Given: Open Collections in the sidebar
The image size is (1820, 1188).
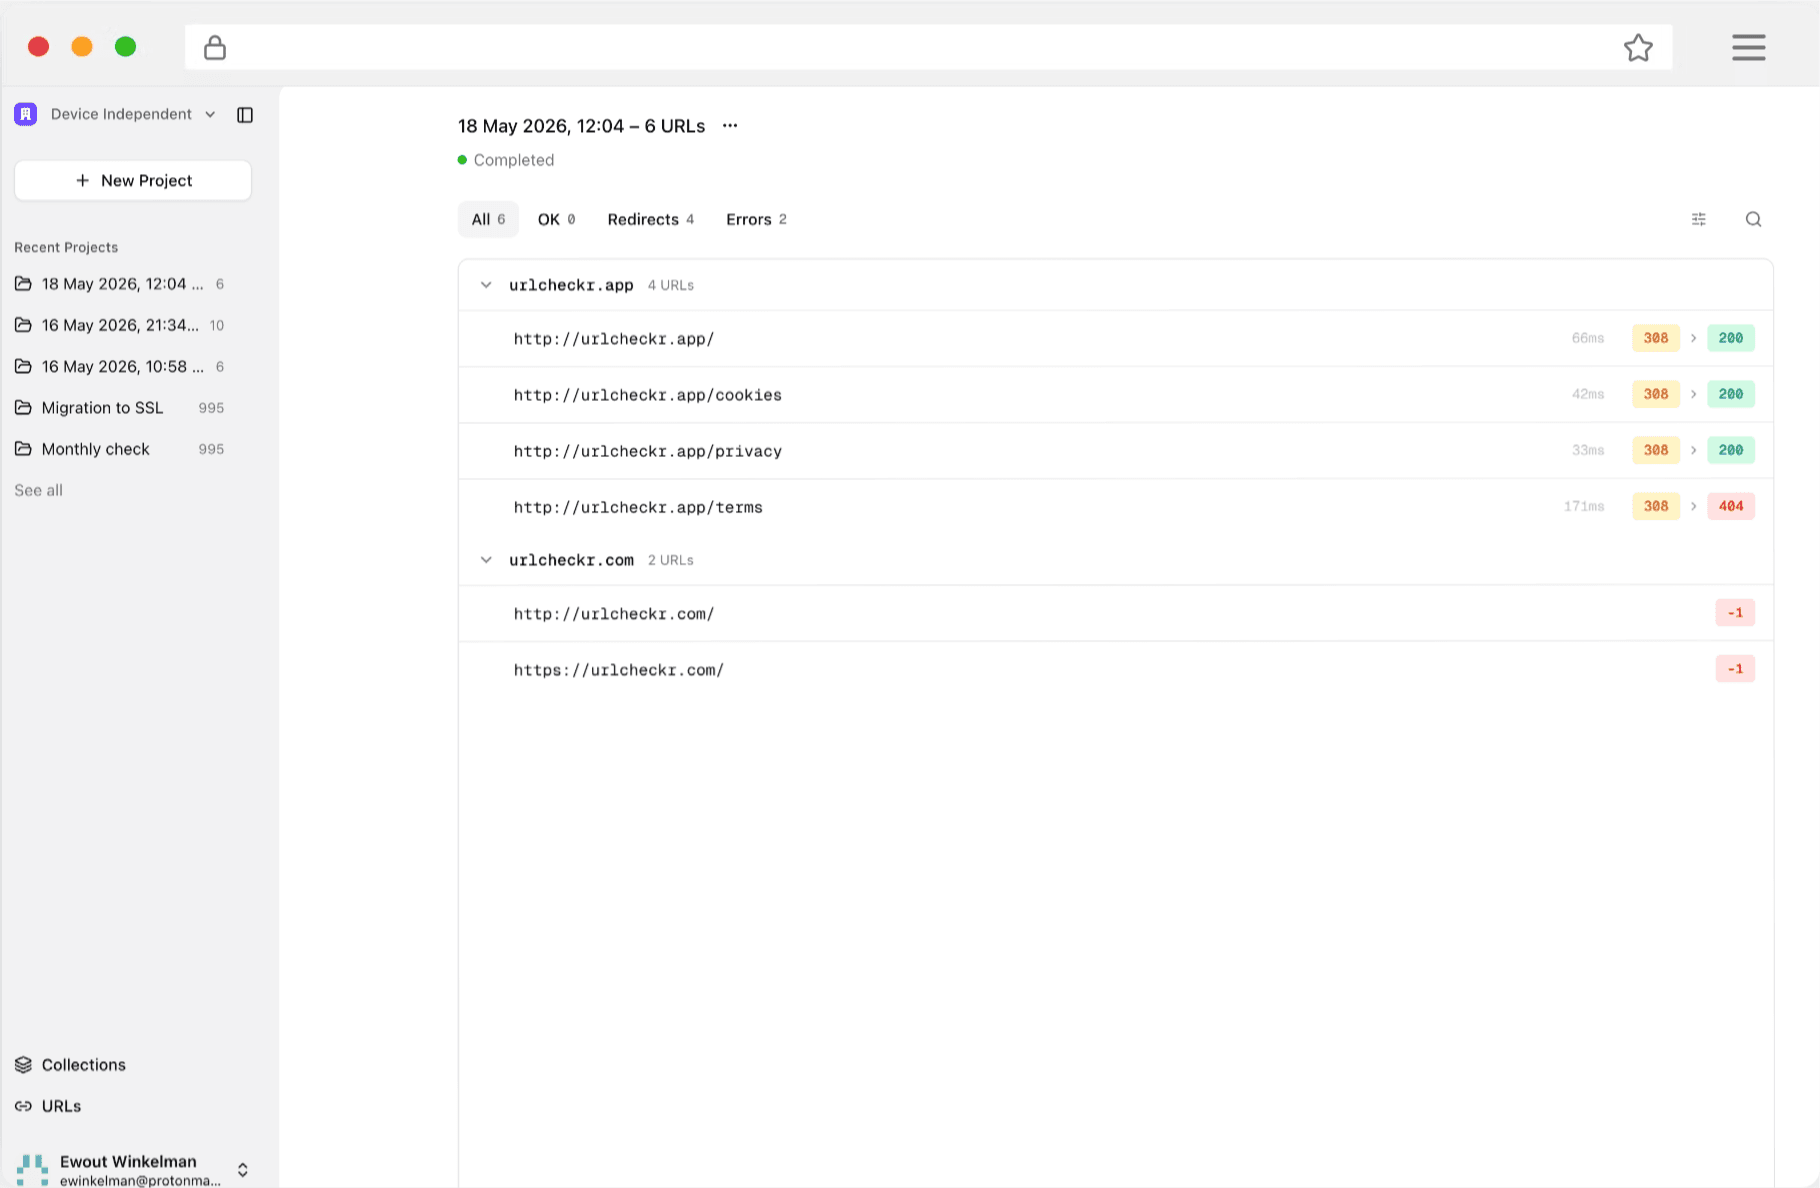Looking at the screenshot, I should 70,1065.
